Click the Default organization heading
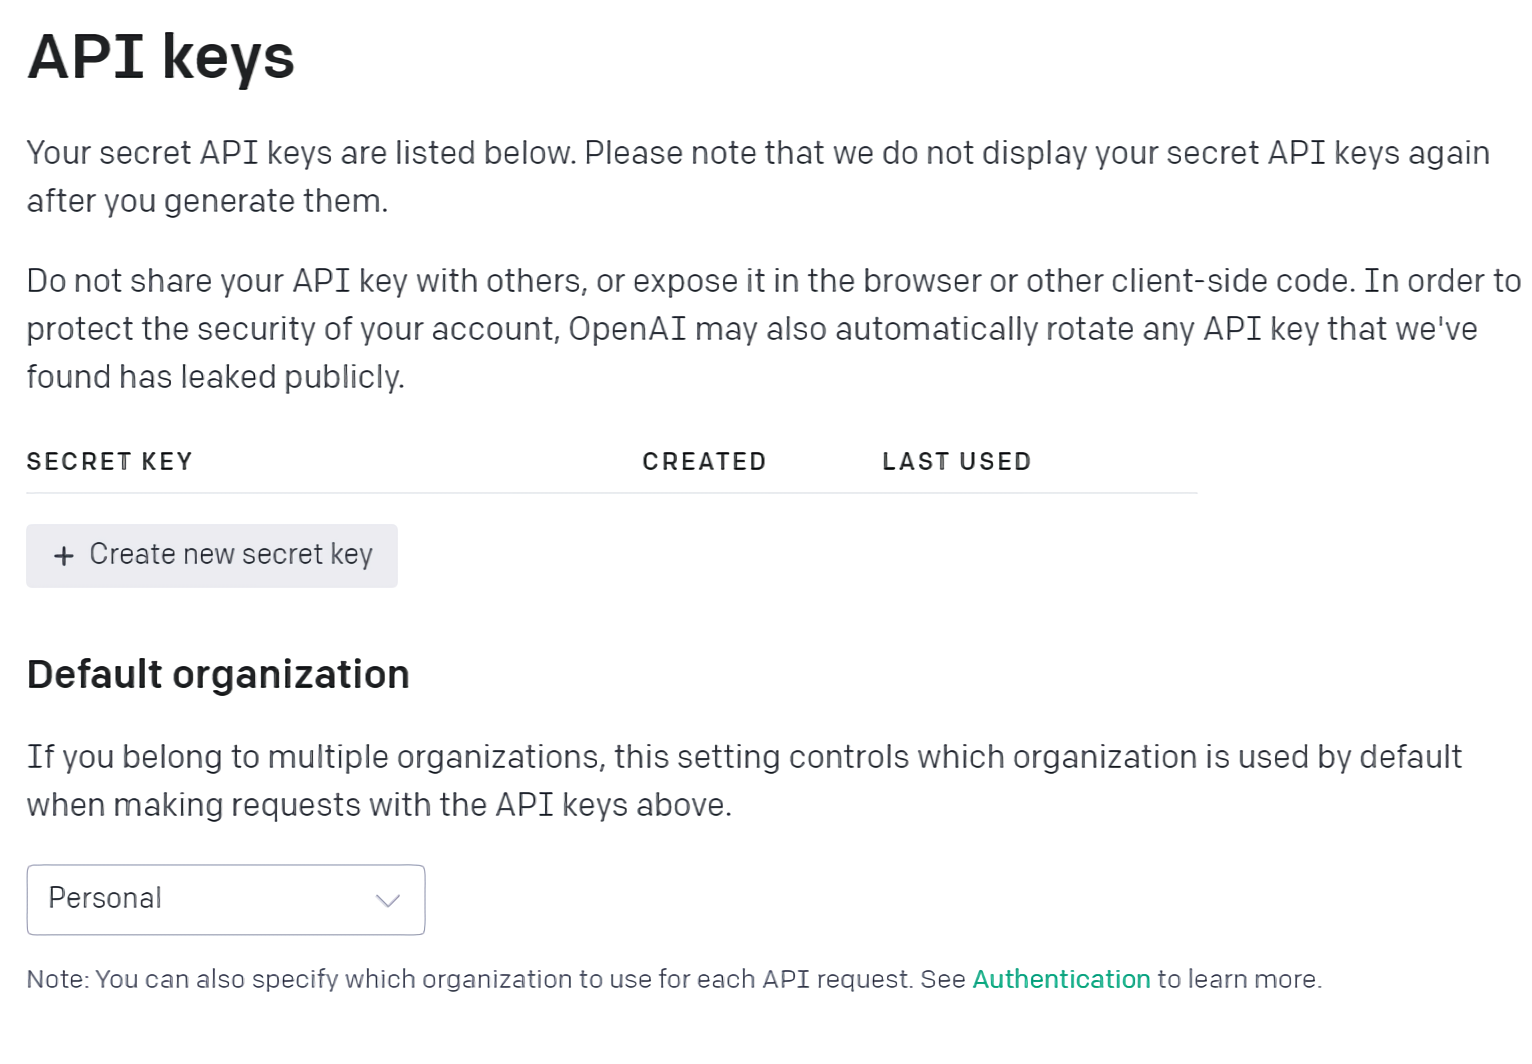The image size is (1532, 1064). (218, 675)
